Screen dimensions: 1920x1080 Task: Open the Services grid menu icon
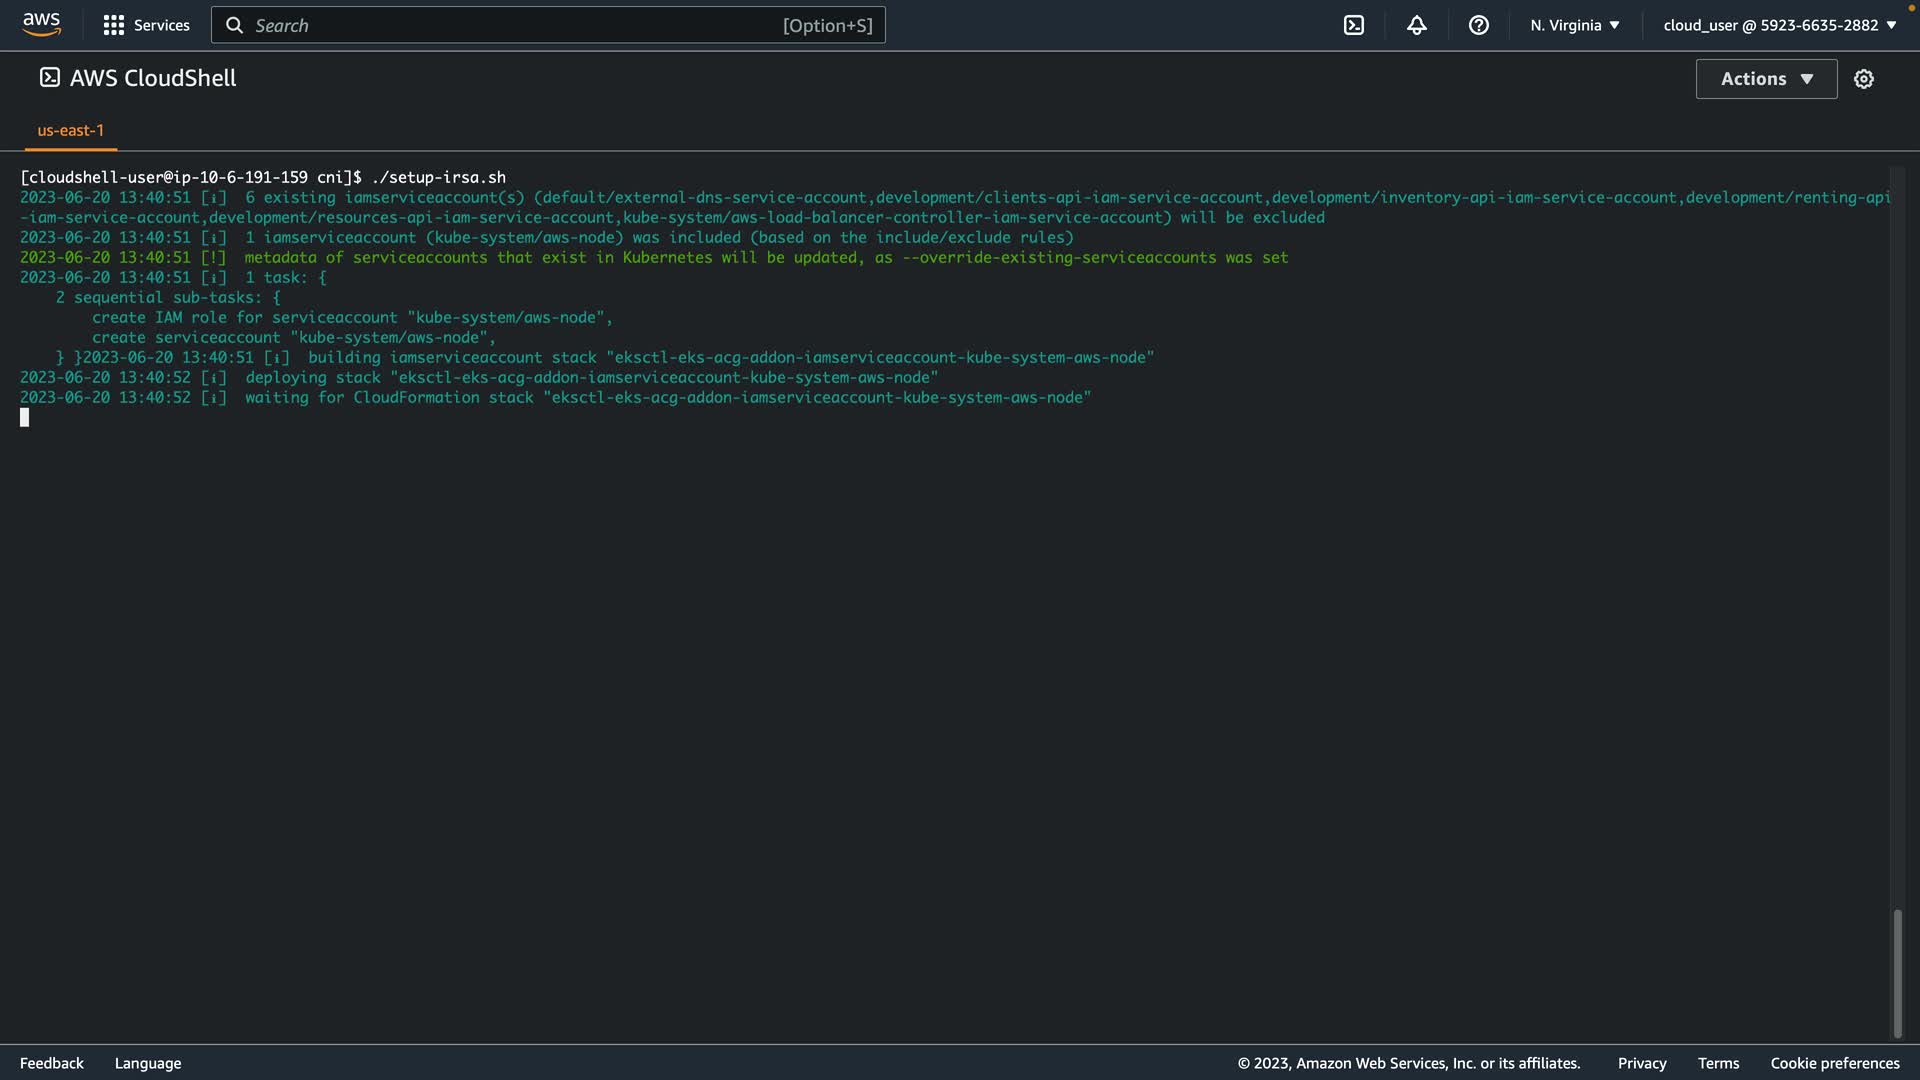click(113, 25)
